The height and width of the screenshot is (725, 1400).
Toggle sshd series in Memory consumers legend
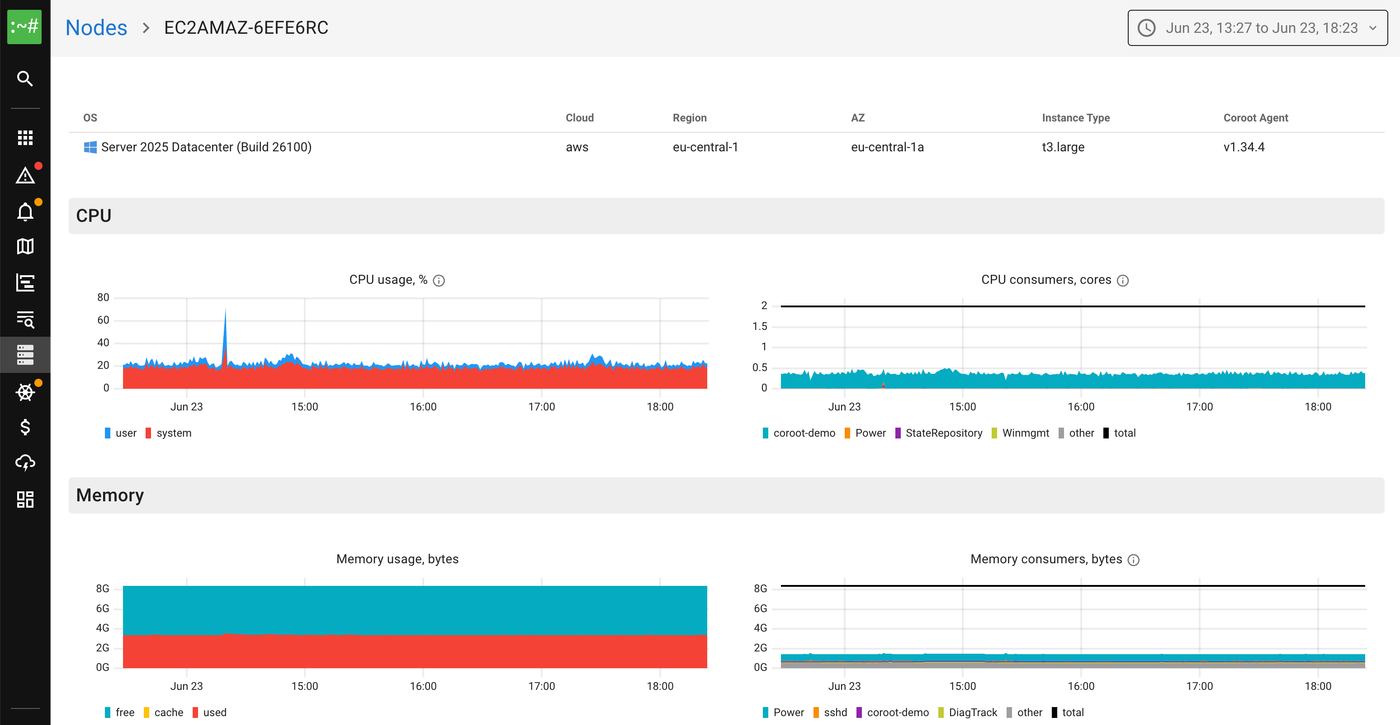830,713
